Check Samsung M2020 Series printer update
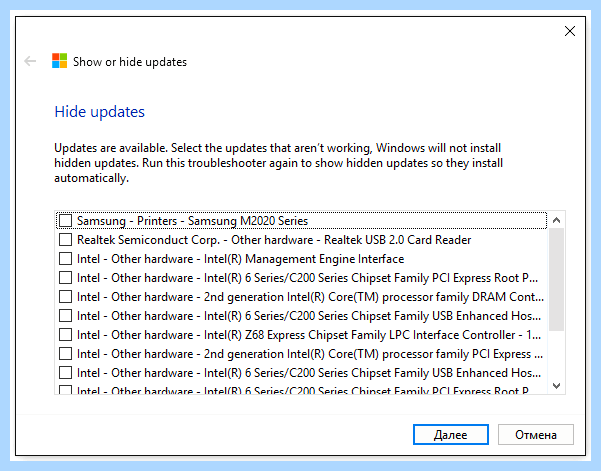The height and width of the screenshot is (471, 601). (x=66, y=221)
